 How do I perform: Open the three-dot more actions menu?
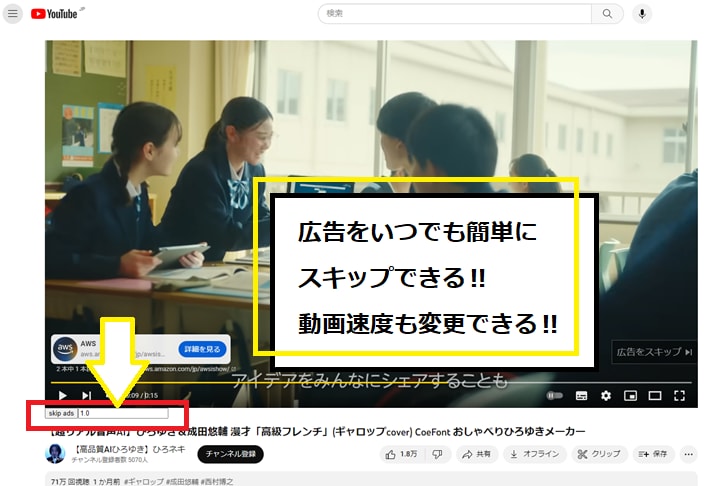coord(689,455)
